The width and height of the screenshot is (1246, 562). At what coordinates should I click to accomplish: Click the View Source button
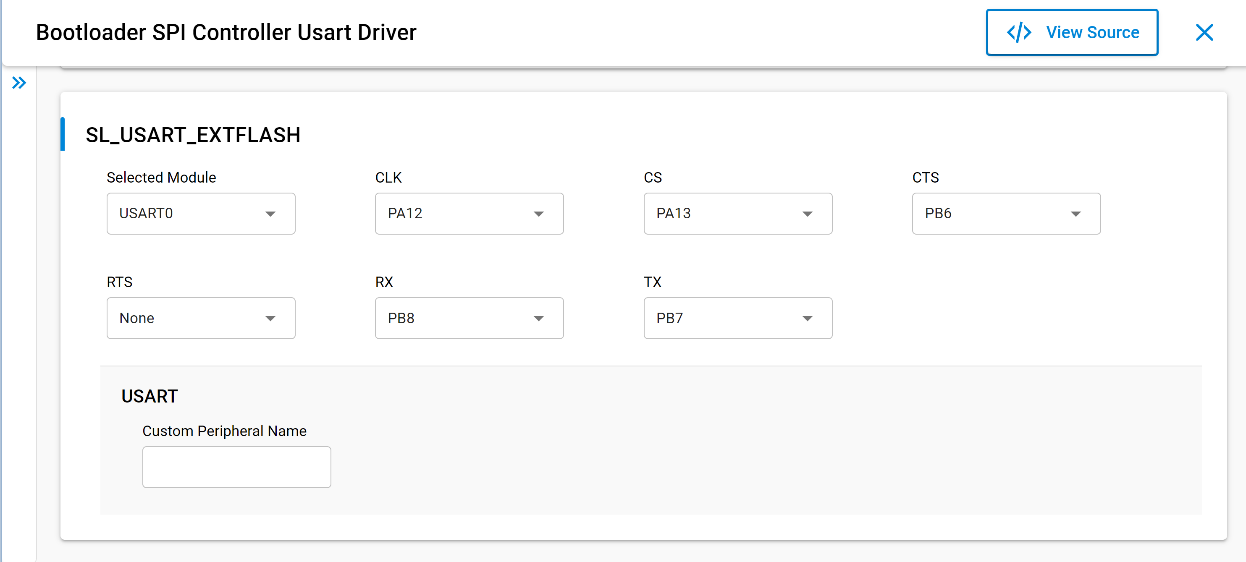1072,33
